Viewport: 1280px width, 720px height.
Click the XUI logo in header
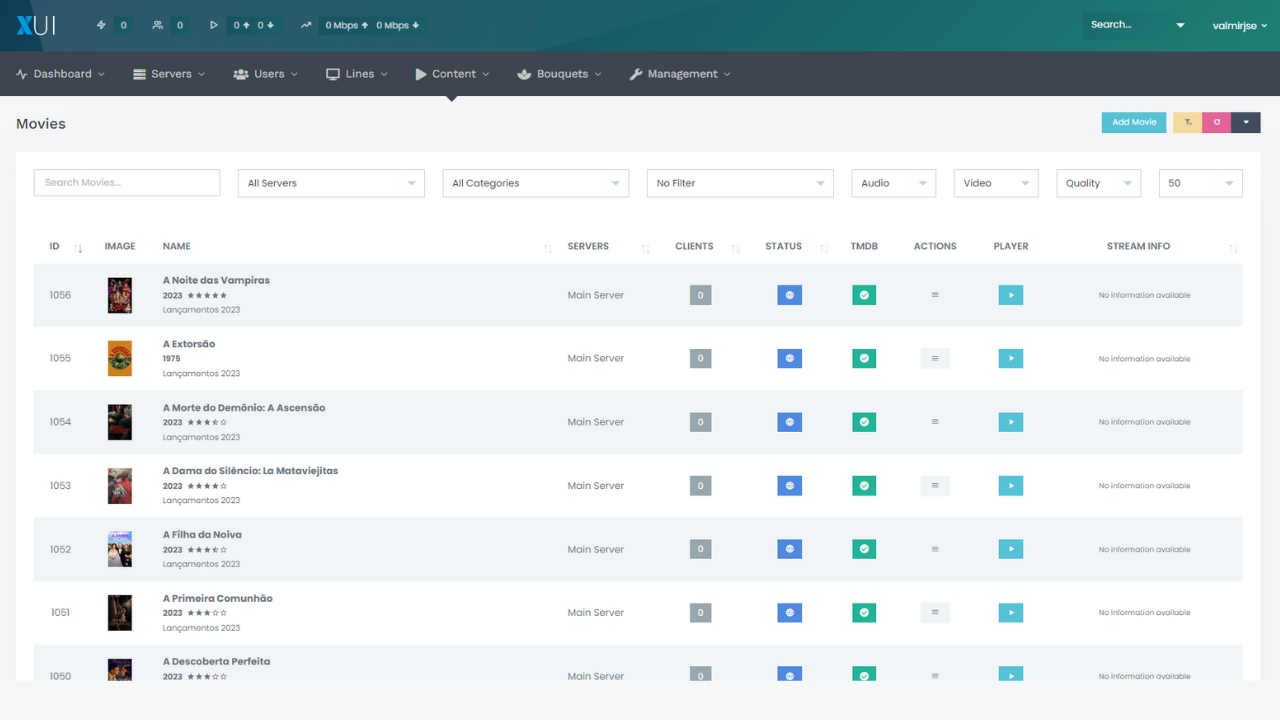pos(35,25)
